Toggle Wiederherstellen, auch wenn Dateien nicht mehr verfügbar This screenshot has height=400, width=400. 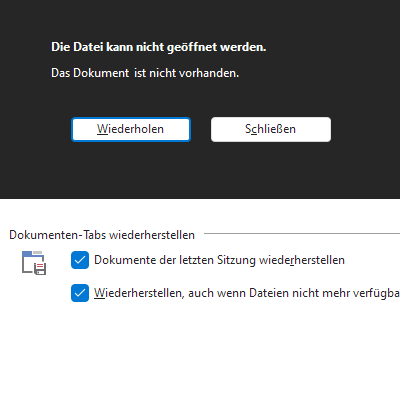[x=80, y=293]
